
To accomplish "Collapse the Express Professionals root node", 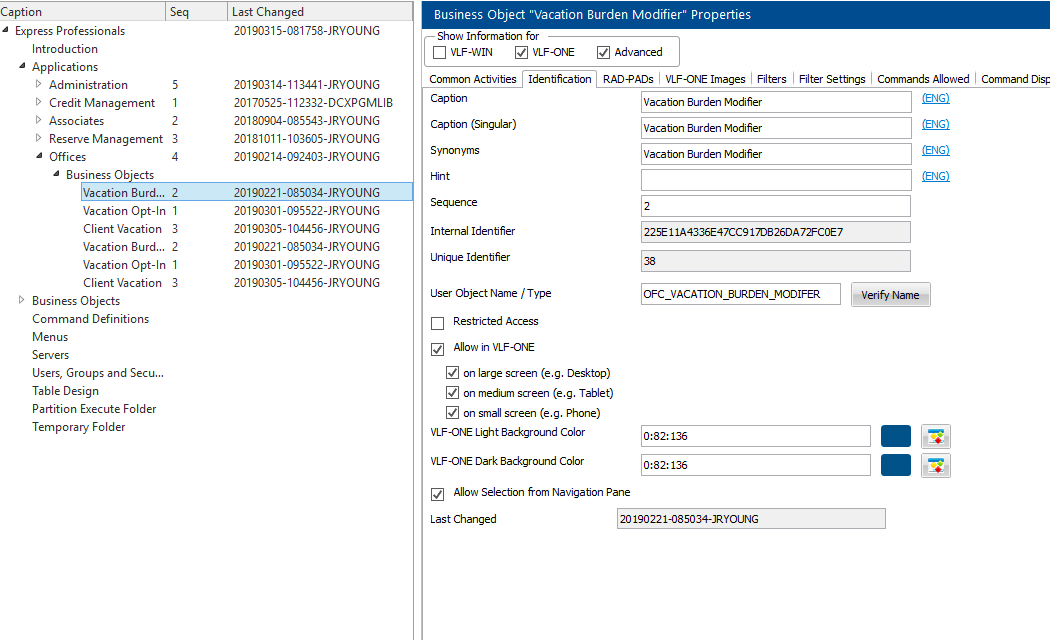I will coord(6,31).
